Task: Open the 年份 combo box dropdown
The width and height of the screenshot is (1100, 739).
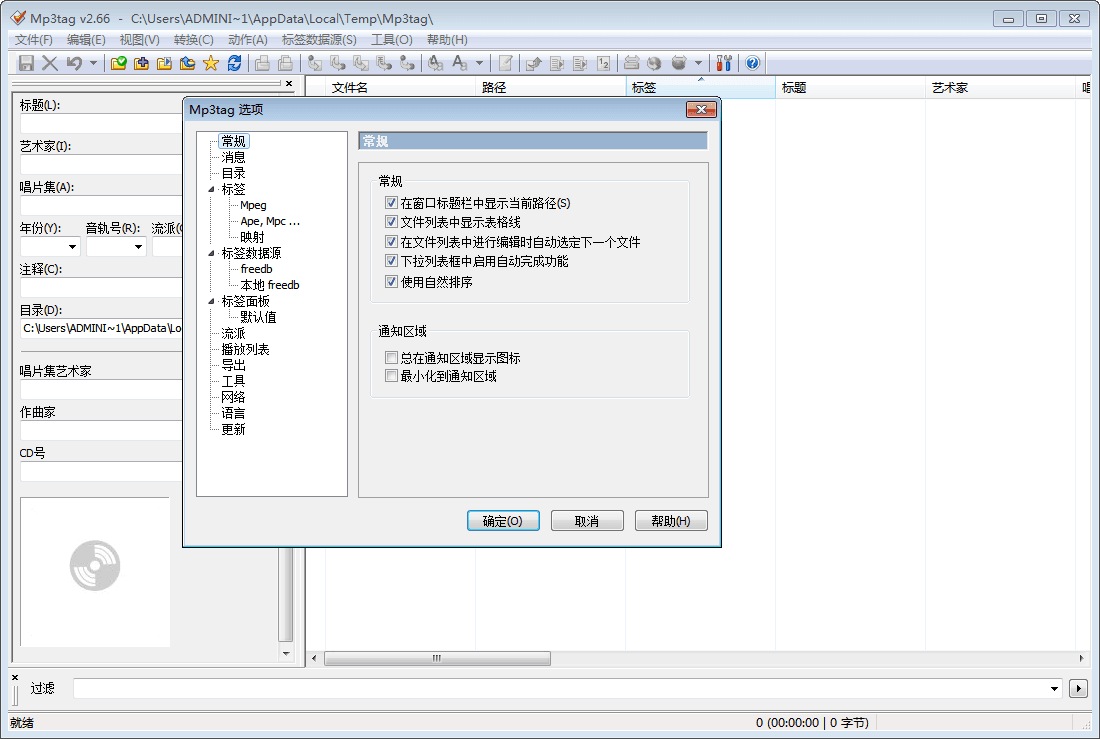Action: click(72, 247)
